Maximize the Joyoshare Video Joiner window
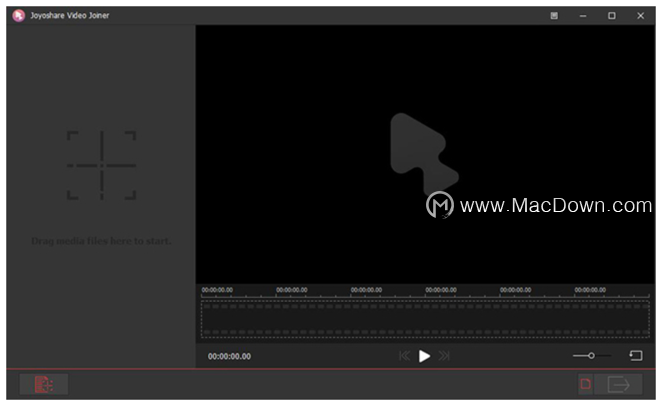The width and height of the screenshot is (662, 411). 611,16
